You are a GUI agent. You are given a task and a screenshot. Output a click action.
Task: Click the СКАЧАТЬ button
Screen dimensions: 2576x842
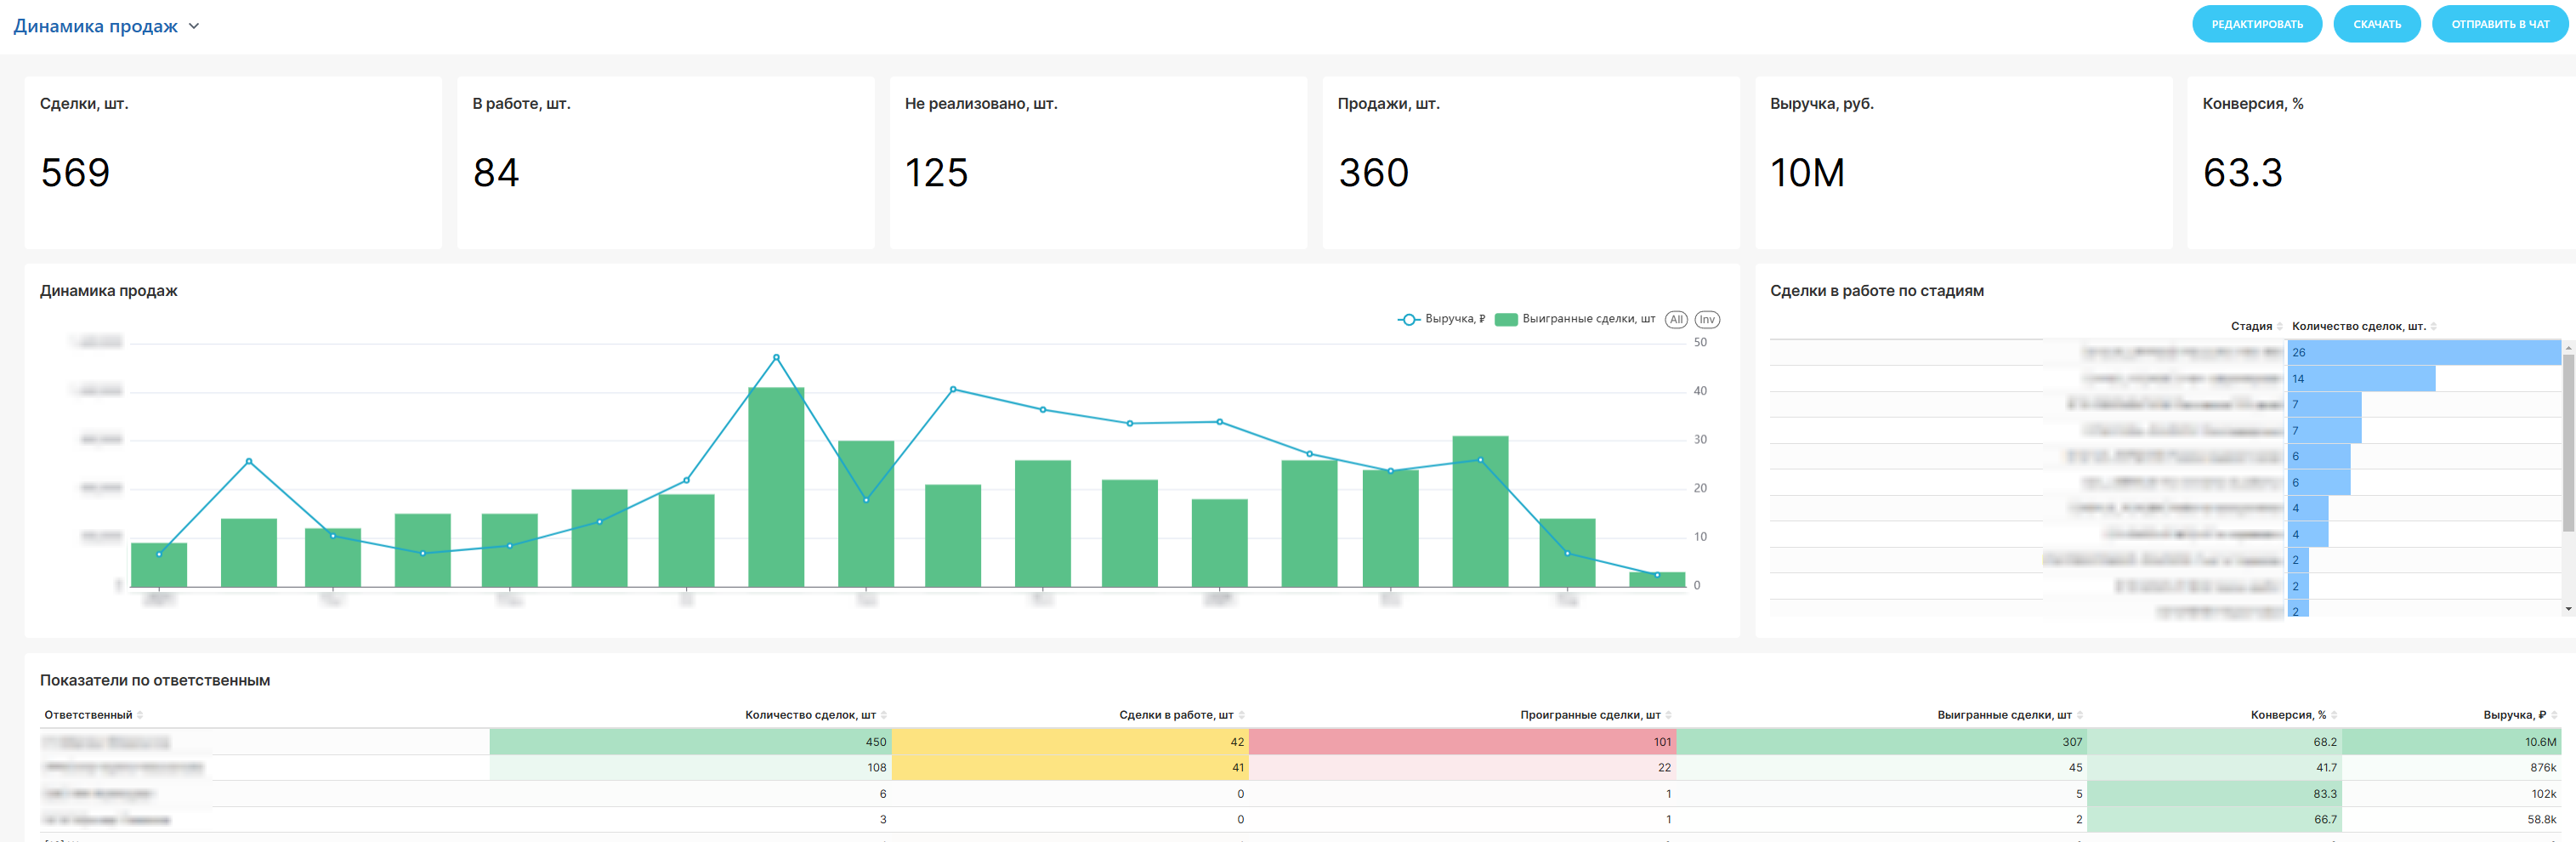point(2376,24)
